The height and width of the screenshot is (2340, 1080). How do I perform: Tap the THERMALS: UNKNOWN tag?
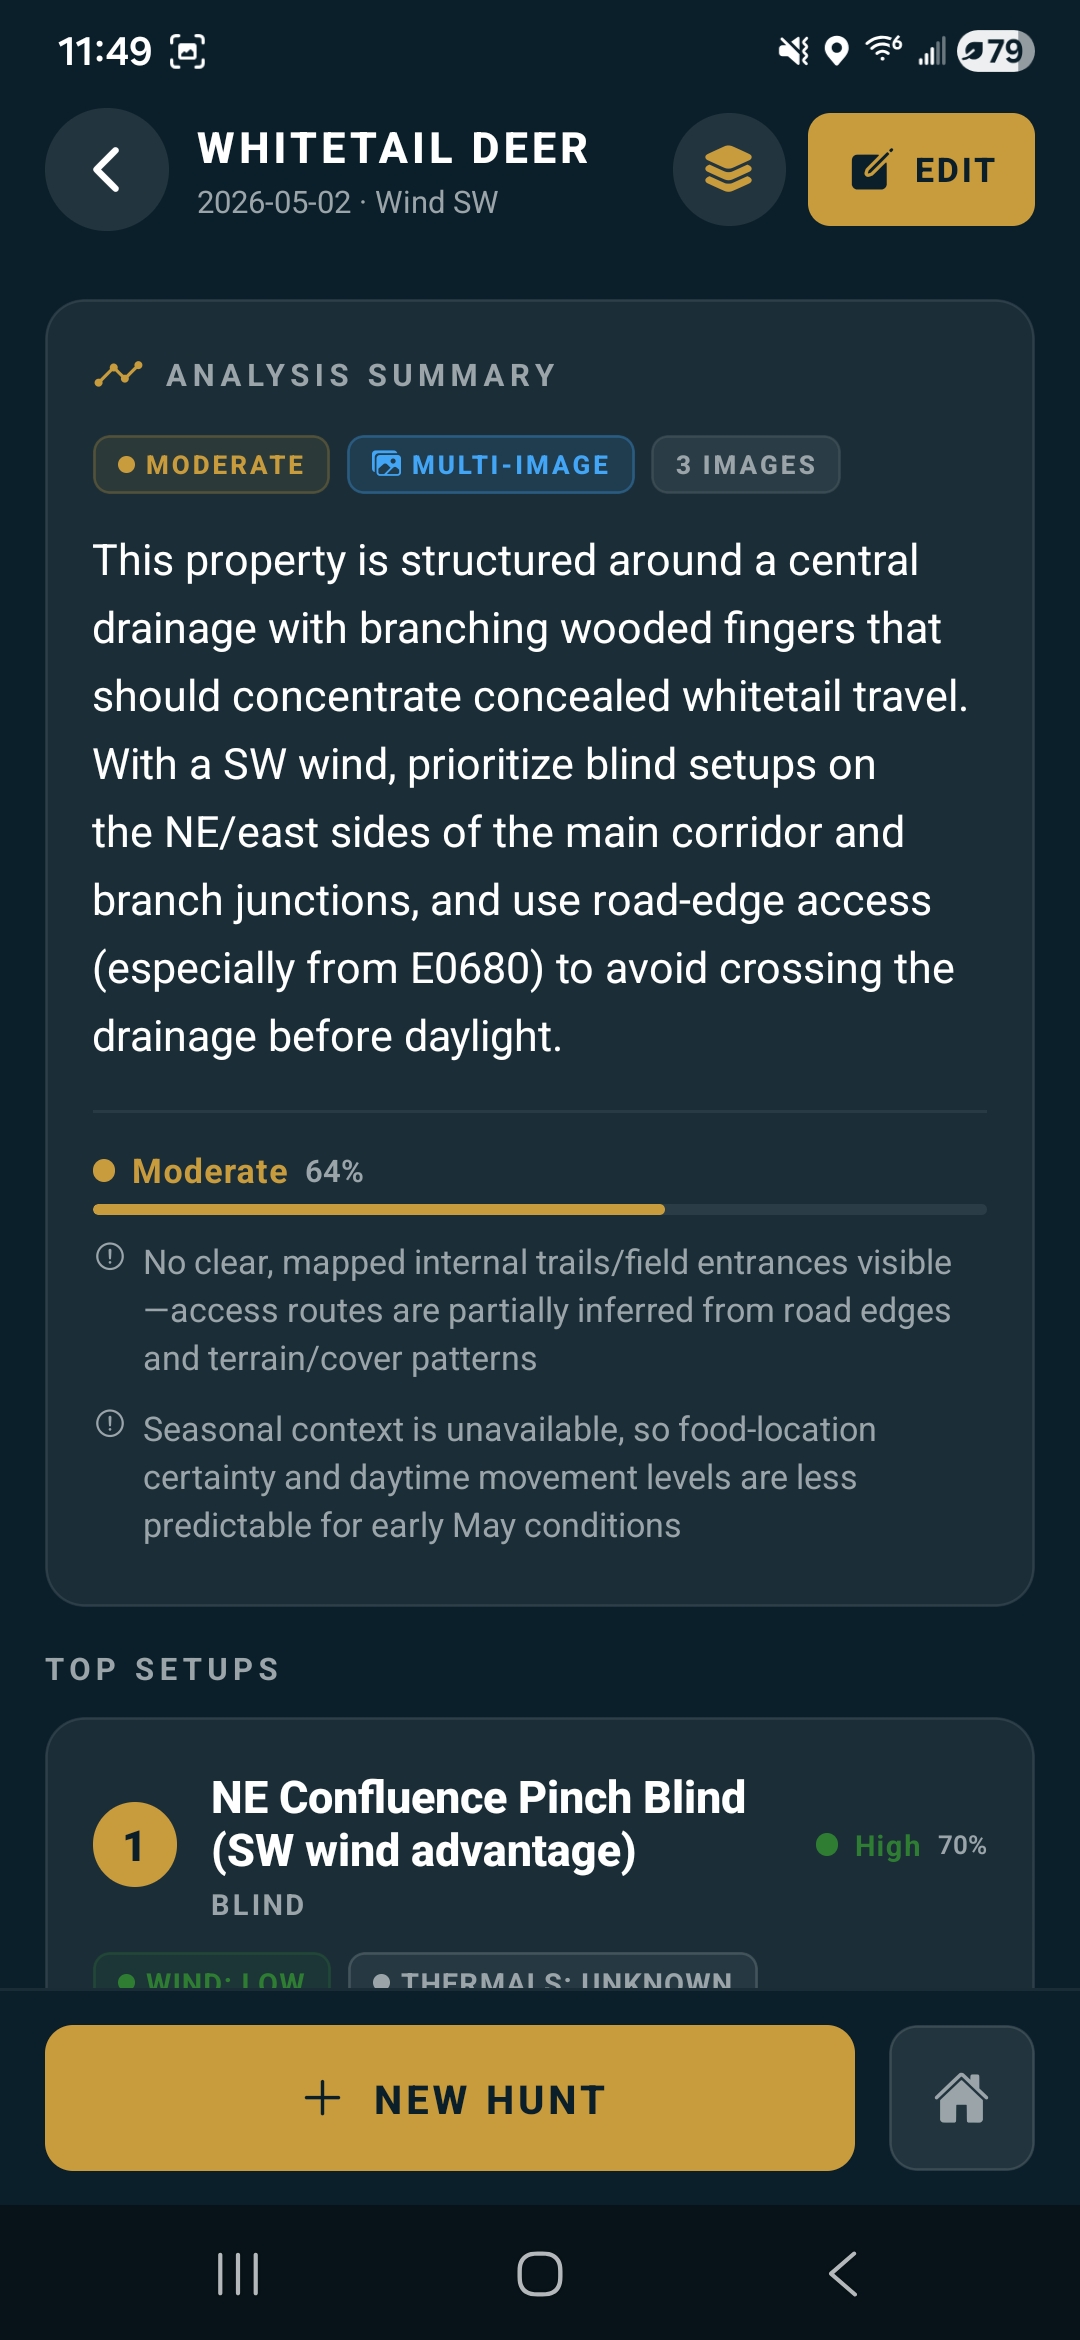coord(553,1974)
